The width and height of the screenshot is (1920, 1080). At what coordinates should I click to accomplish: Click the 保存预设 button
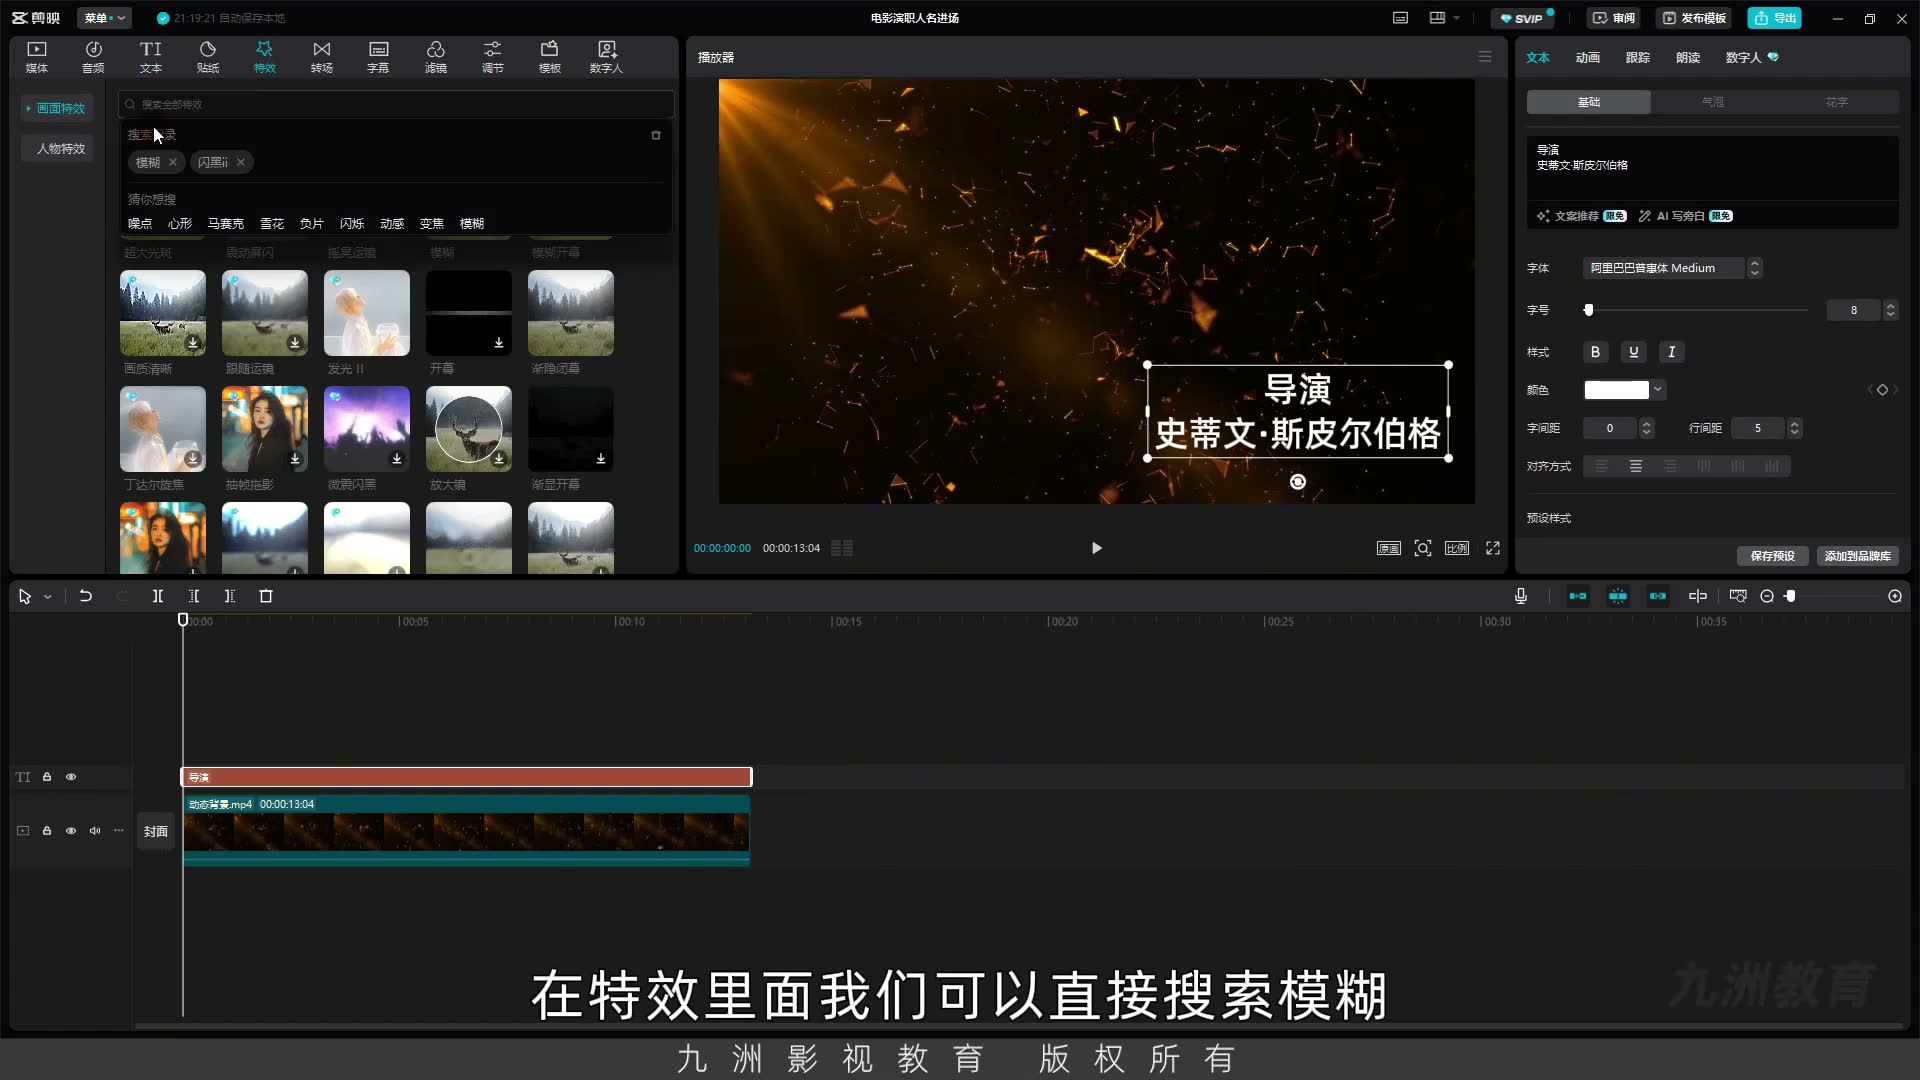[1772, 556]
